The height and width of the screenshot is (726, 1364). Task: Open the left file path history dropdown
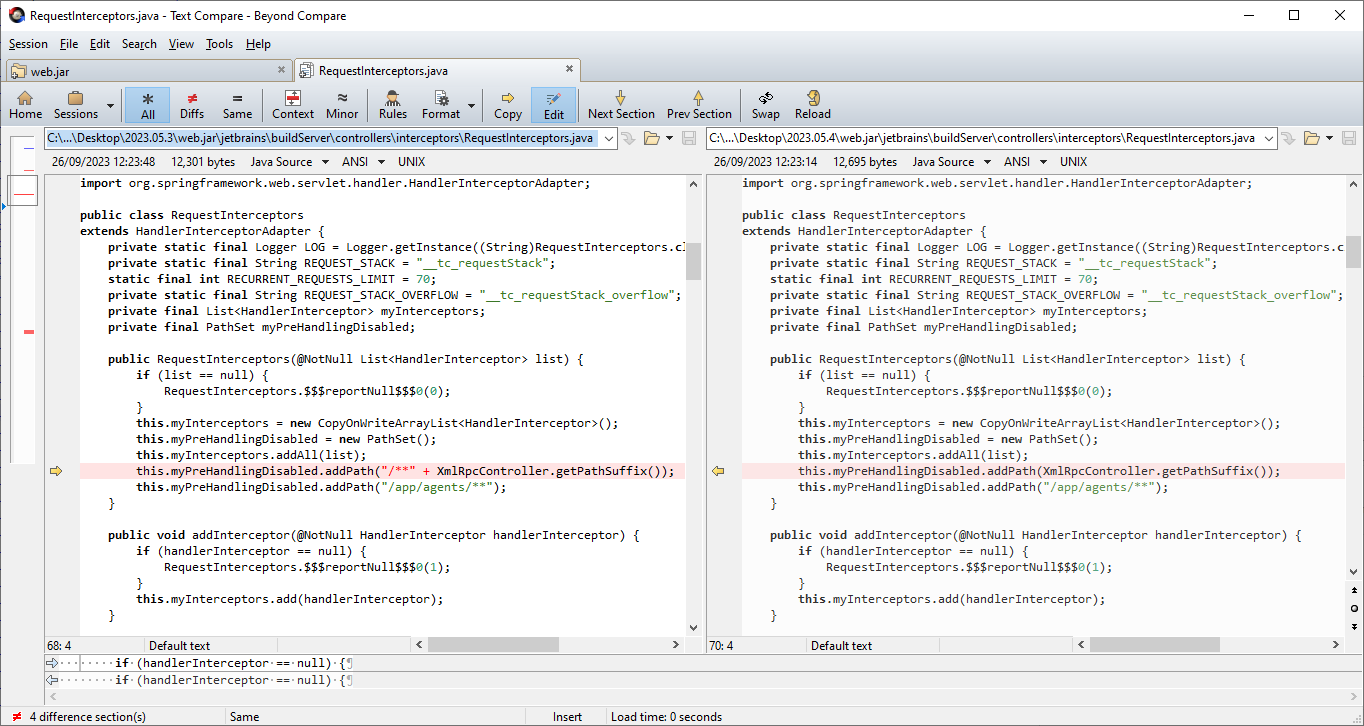(x=607, y=138)
